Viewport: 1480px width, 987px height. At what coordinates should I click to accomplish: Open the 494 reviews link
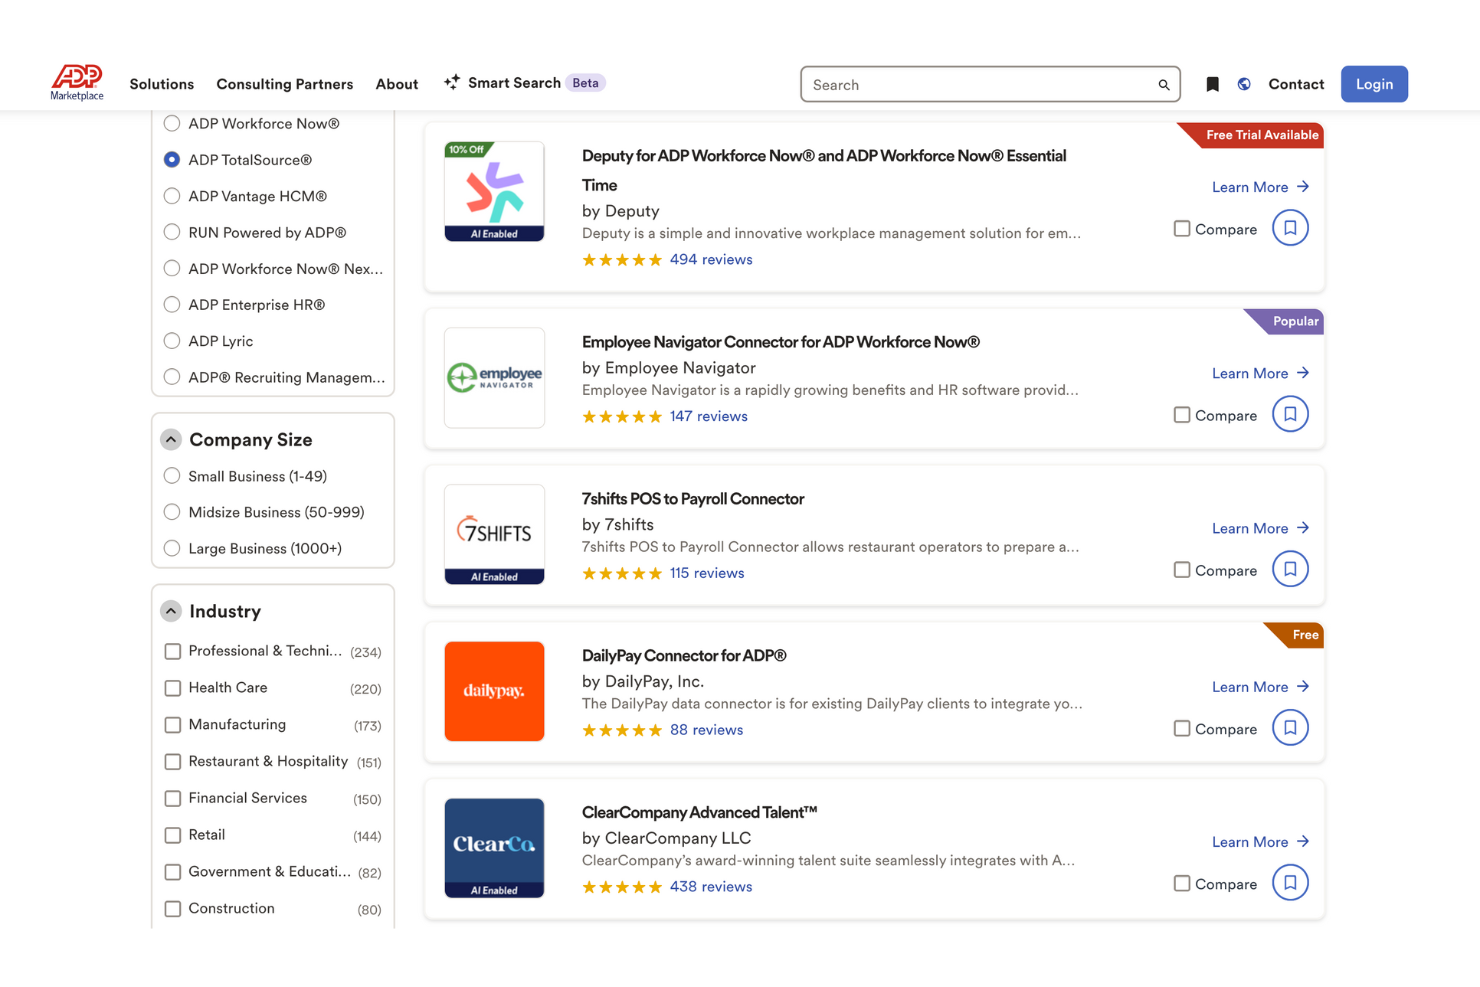(711, 260)
